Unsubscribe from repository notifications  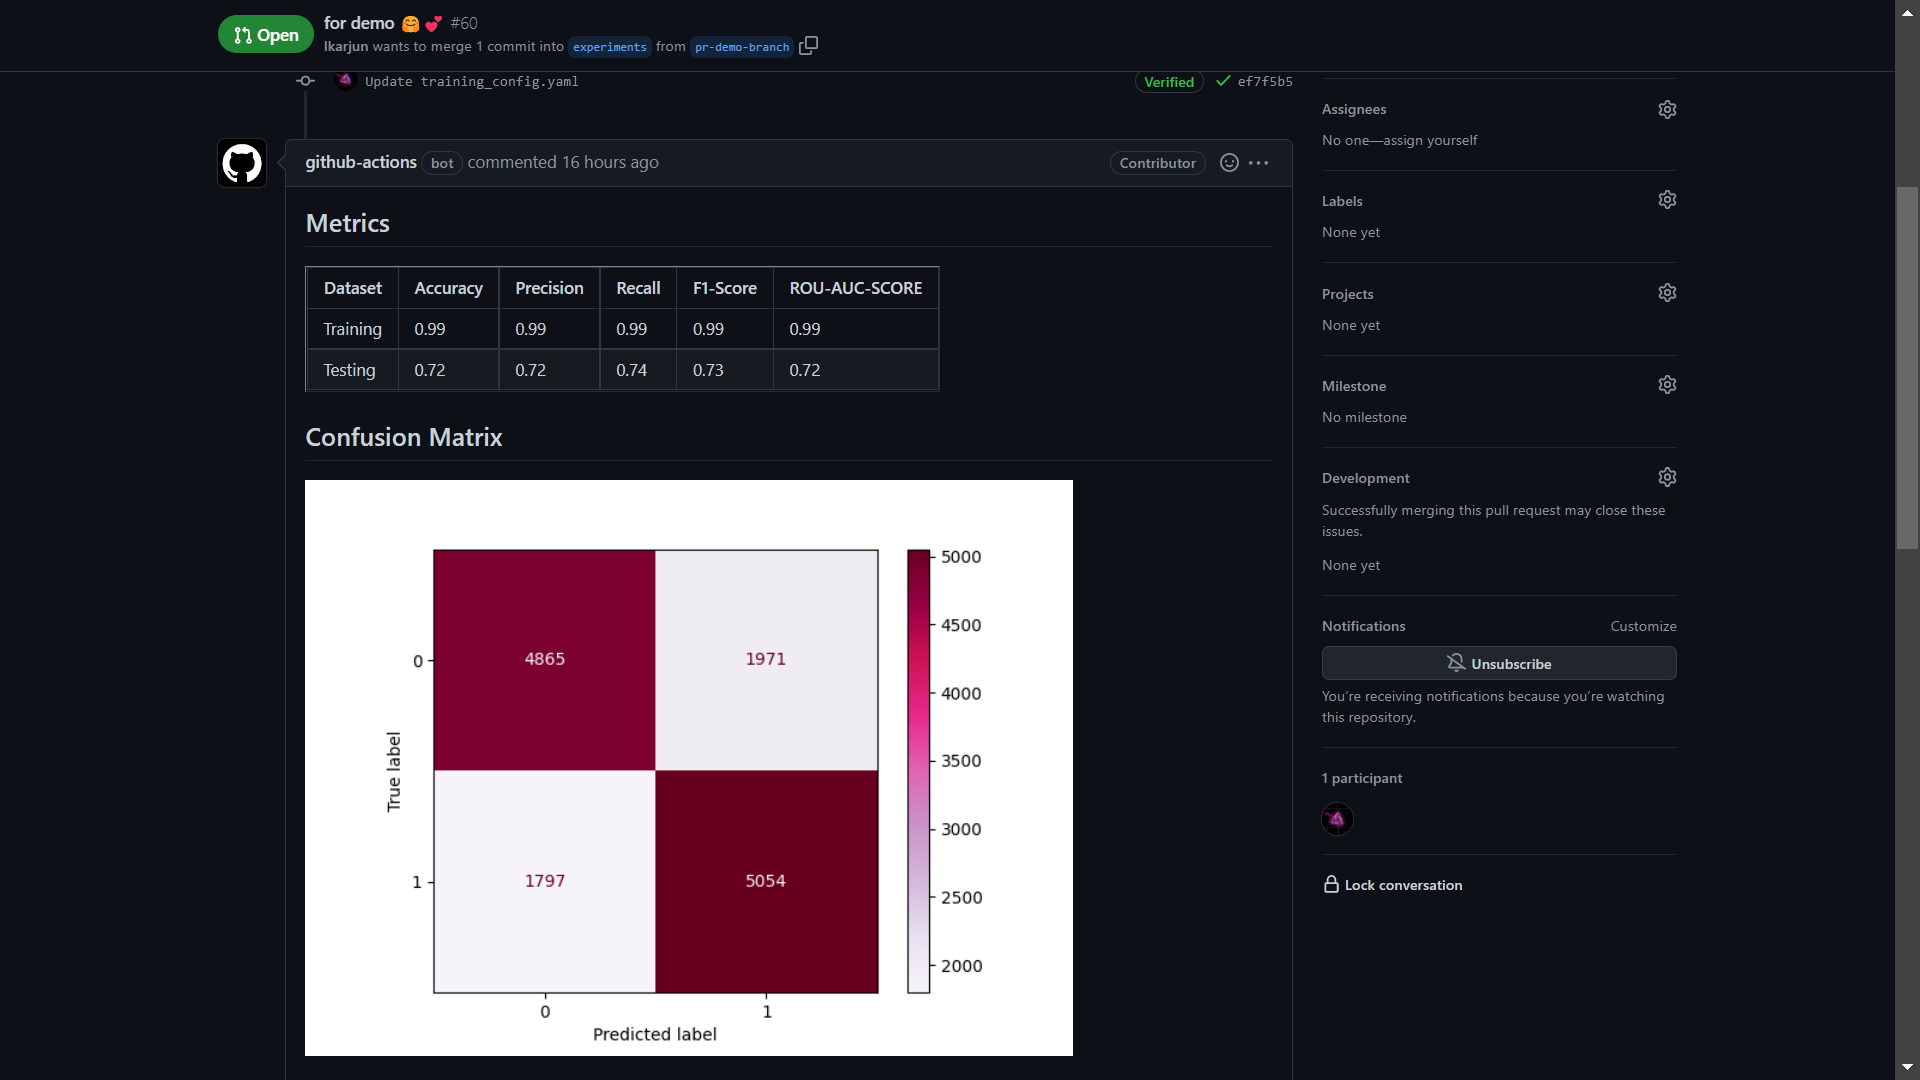(x=1498, y=663)
